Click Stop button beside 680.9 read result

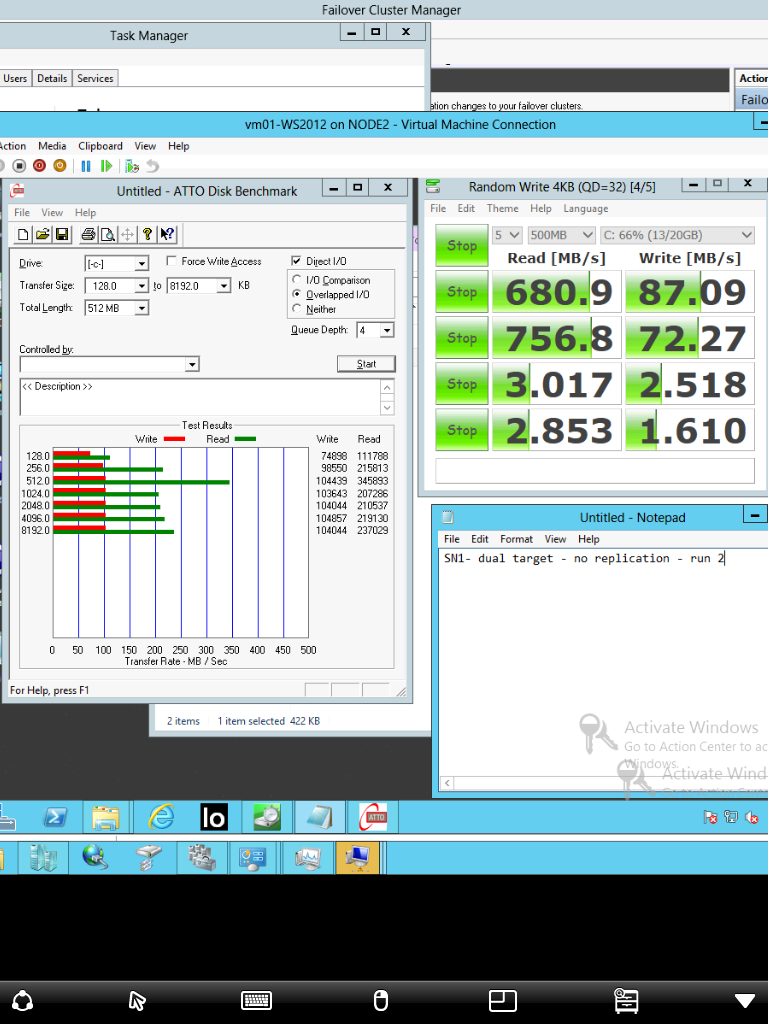462,292
